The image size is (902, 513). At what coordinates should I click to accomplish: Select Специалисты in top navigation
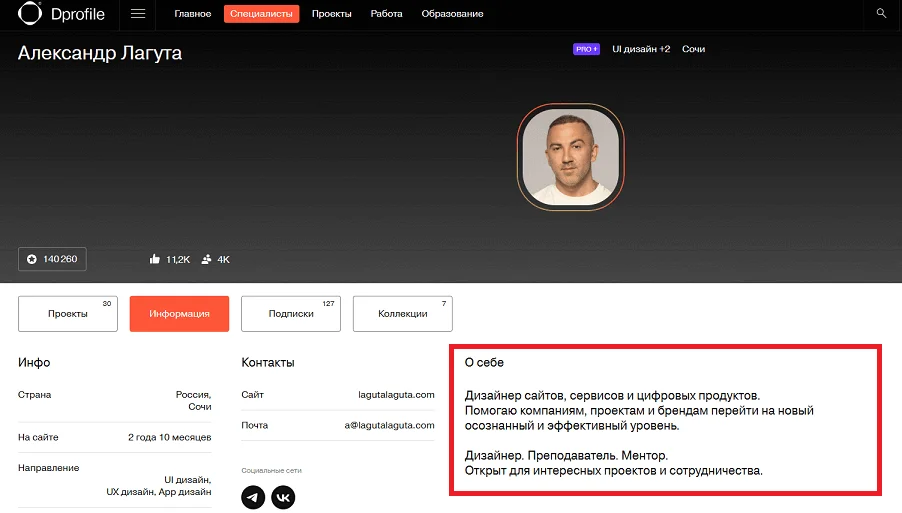tap(262, 14)
